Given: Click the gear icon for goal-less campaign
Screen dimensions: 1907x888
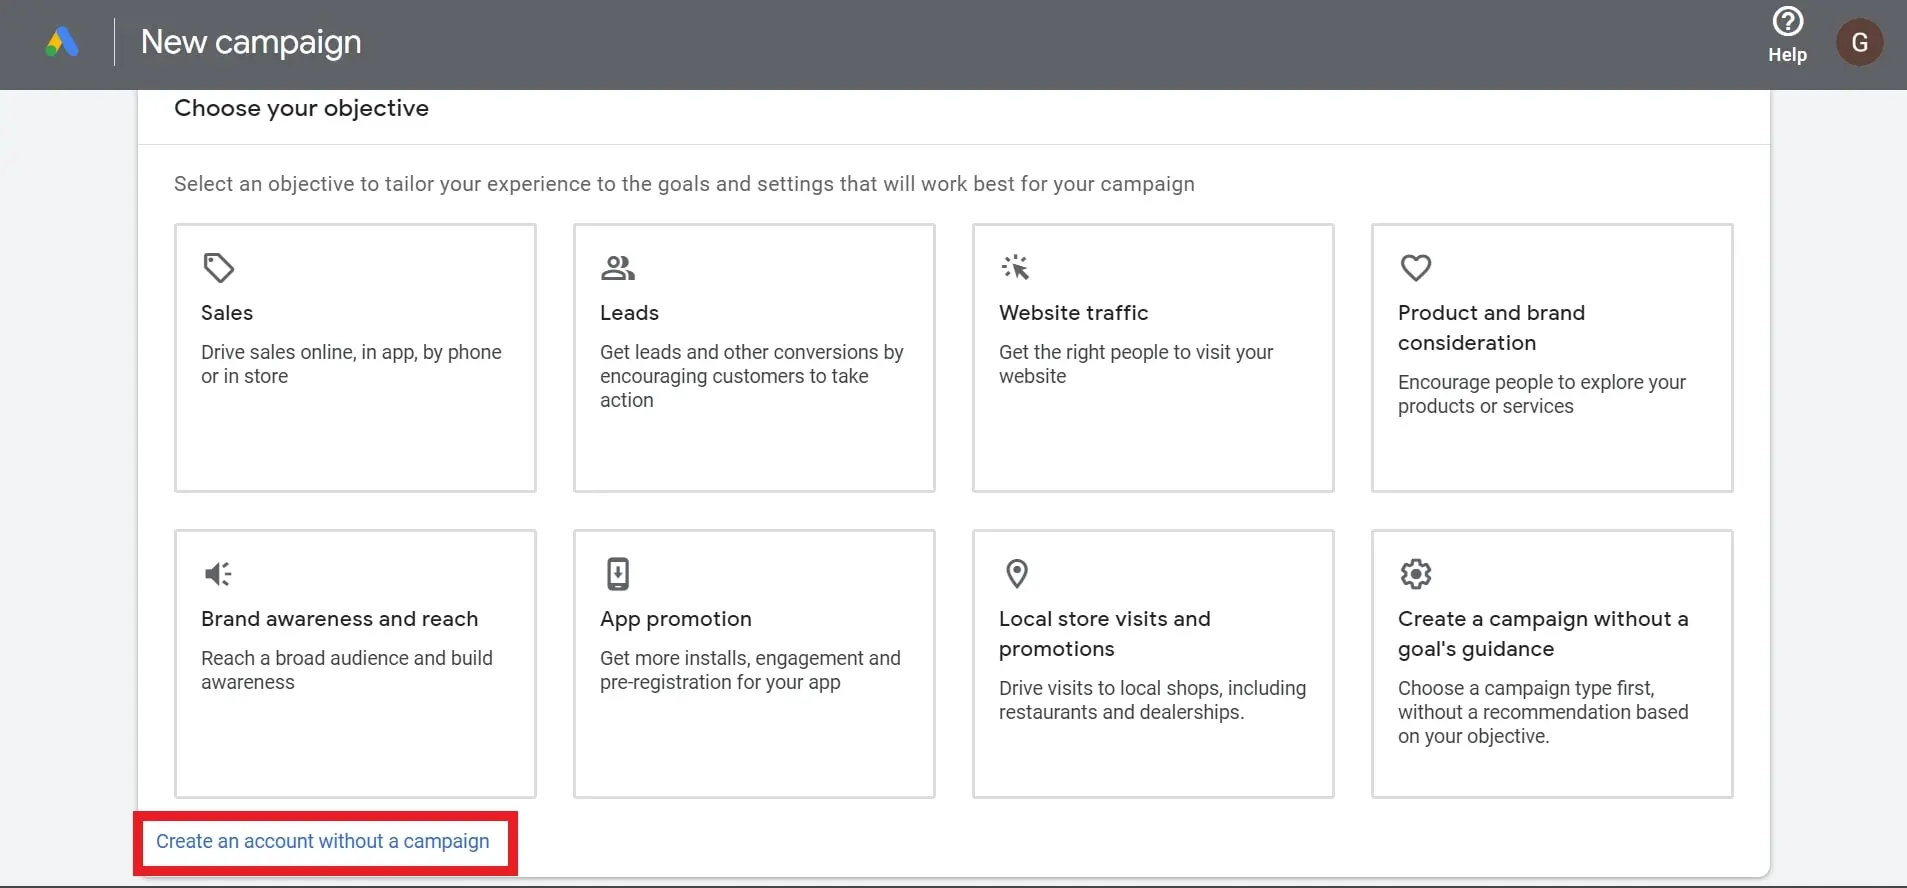Looking at the screenshot, I should pyautogui.click(x=1415, y=574).
